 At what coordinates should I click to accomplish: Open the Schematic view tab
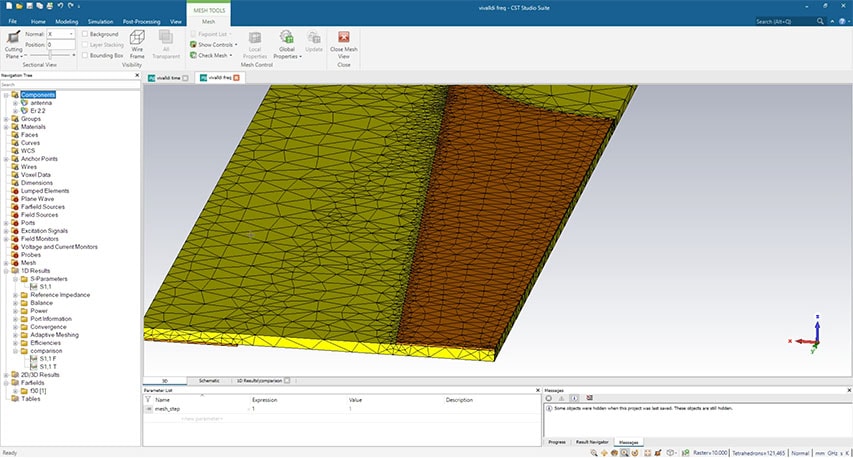[209, 381]
